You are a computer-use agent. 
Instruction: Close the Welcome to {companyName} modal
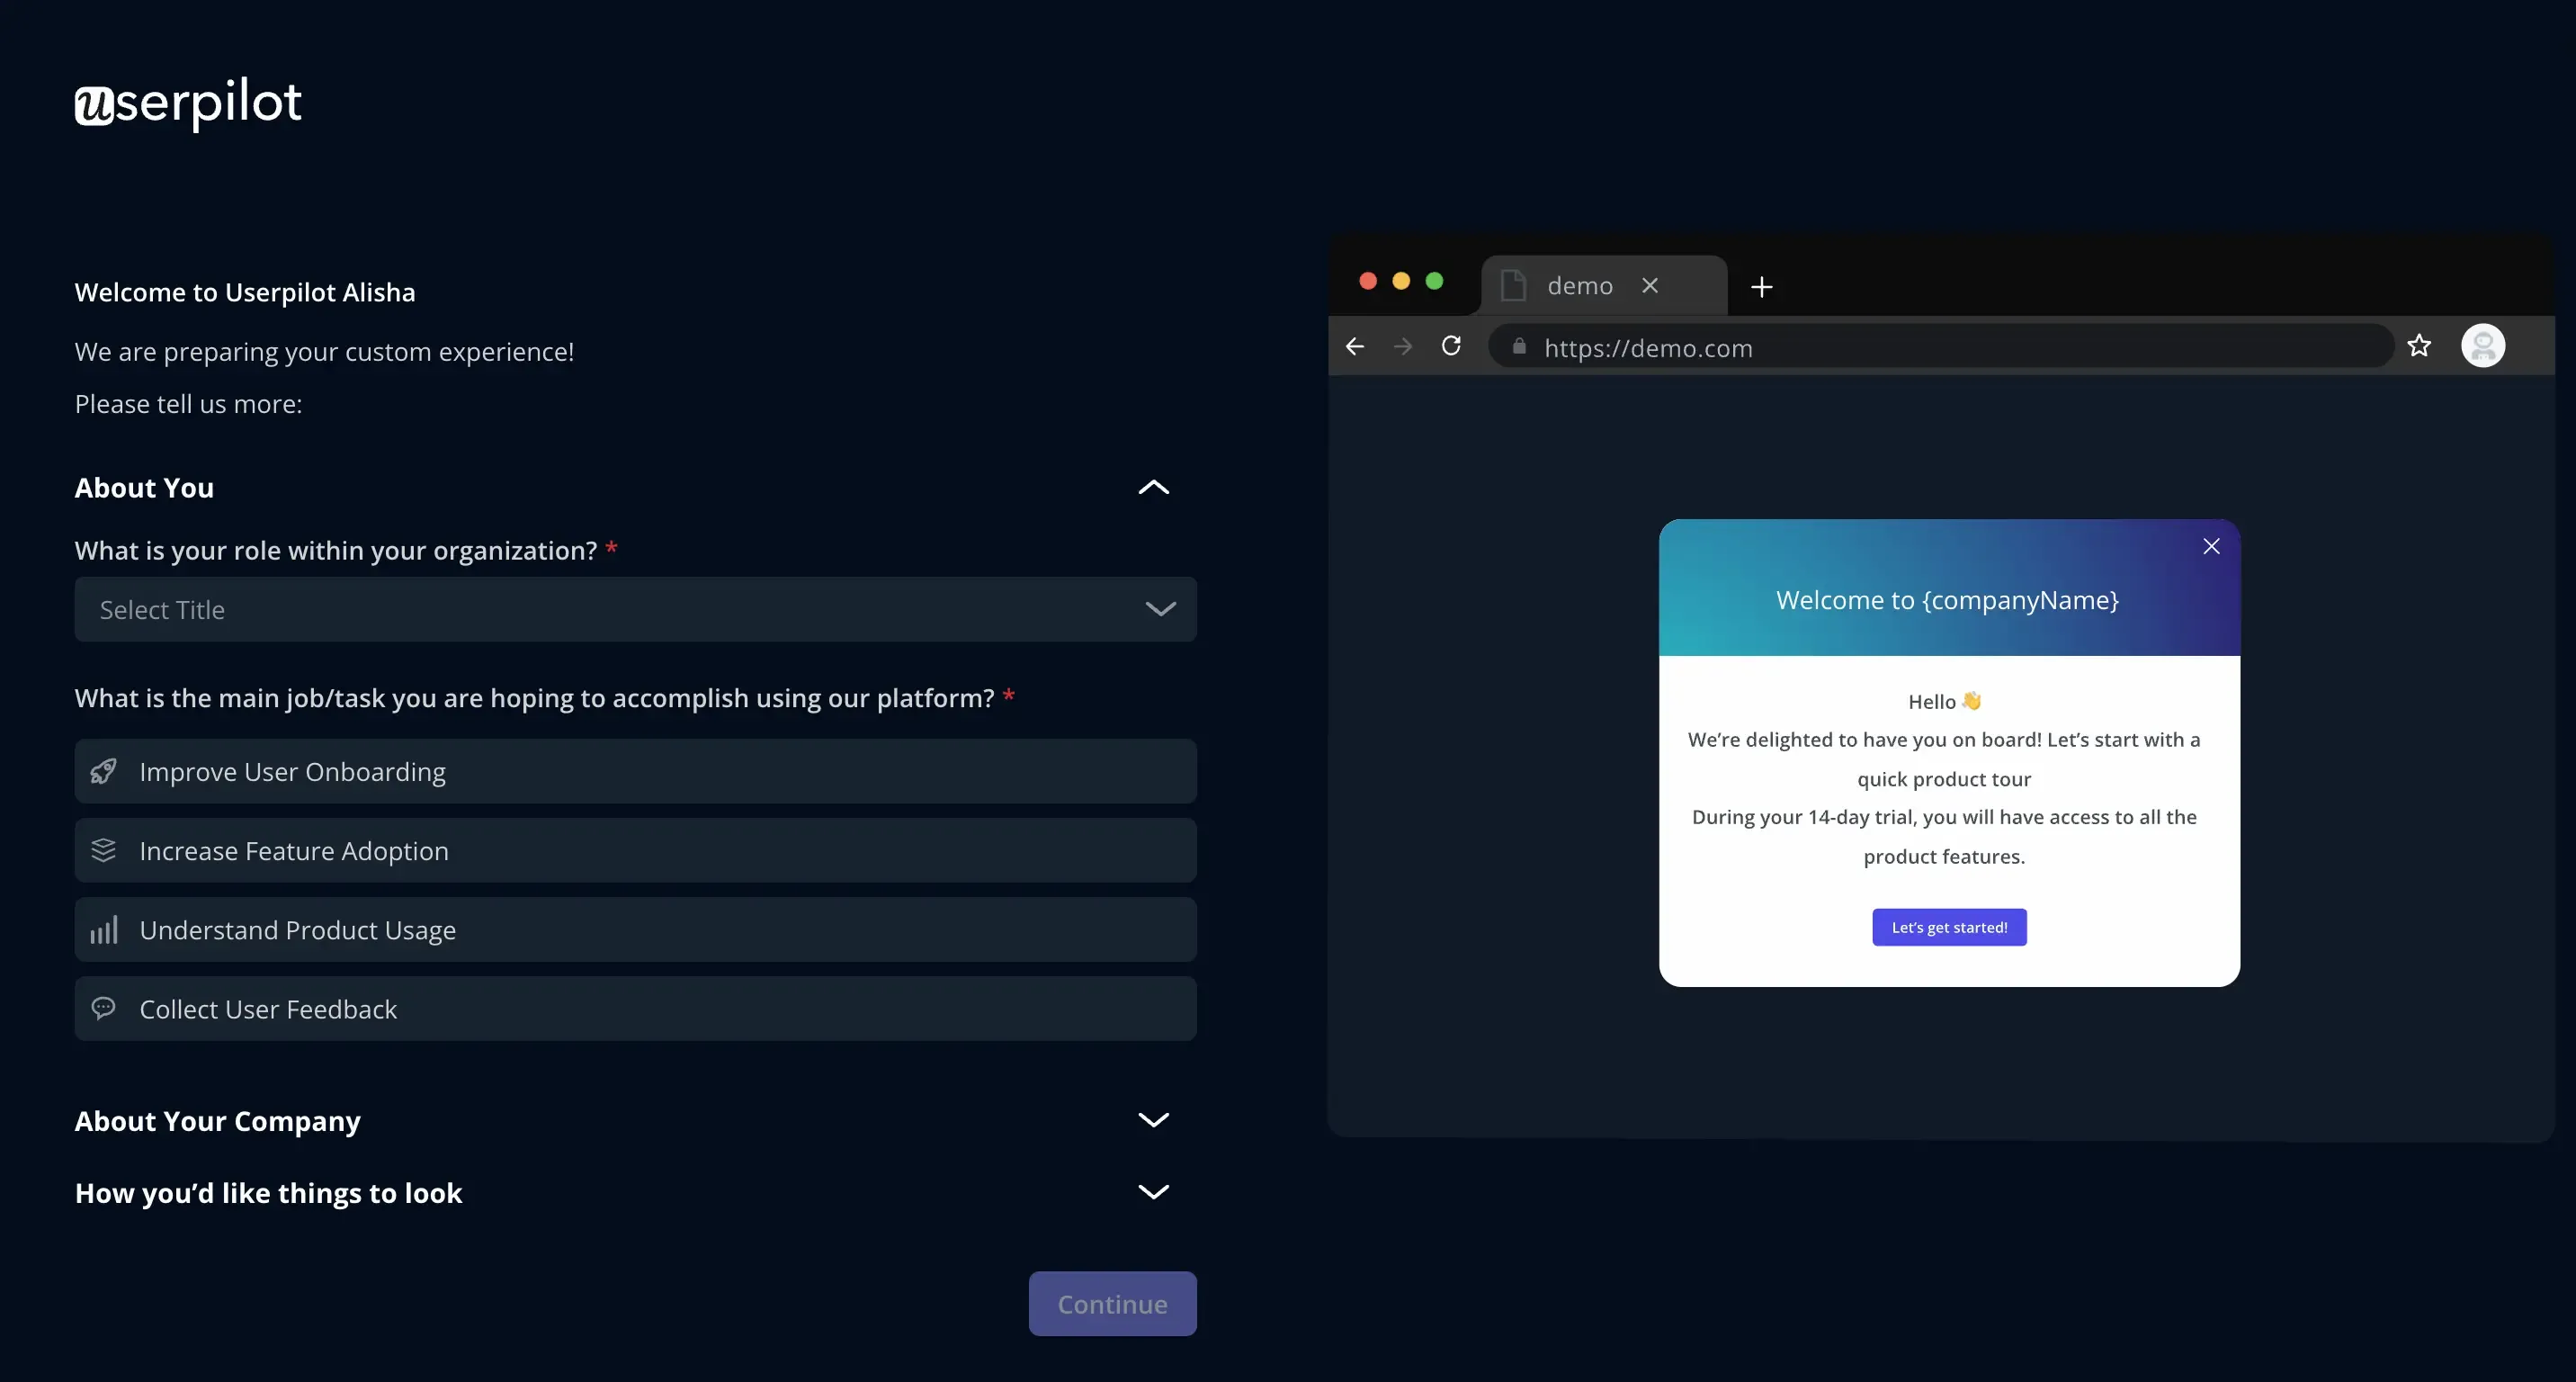(x=2211, y=546)
